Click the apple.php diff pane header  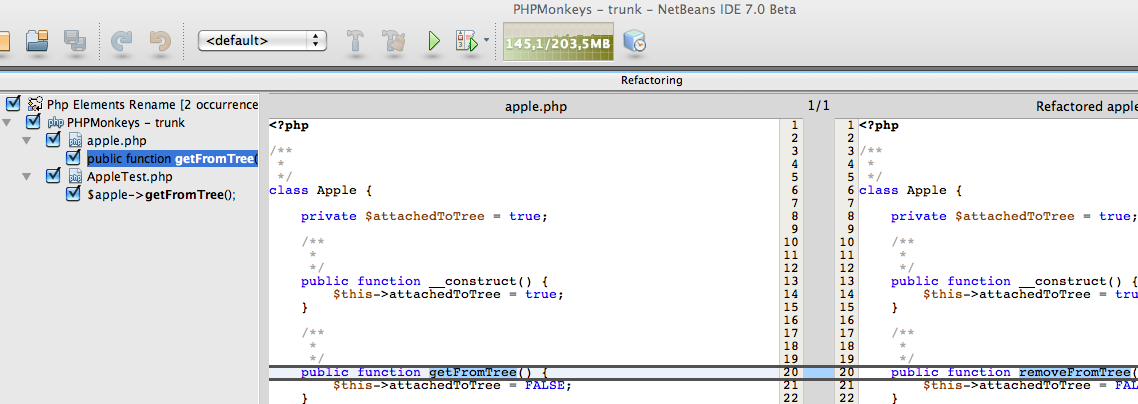click(536, 107)
